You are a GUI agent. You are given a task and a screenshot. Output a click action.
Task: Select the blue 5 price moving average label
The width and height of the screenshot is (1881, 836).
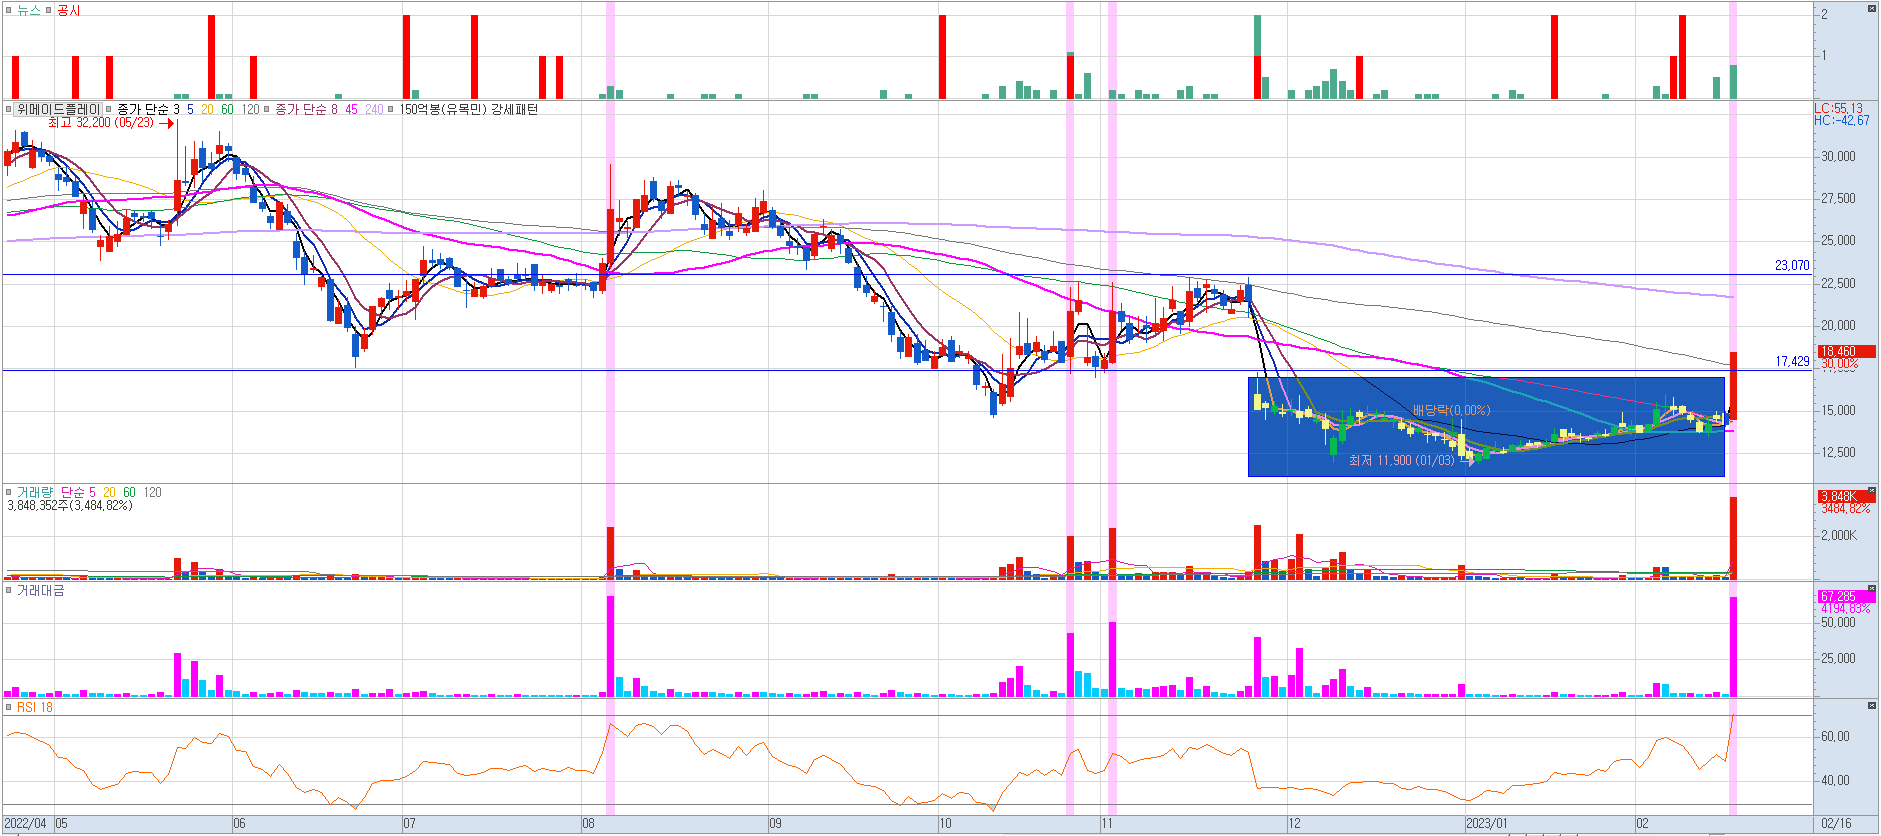coord(190,109)
